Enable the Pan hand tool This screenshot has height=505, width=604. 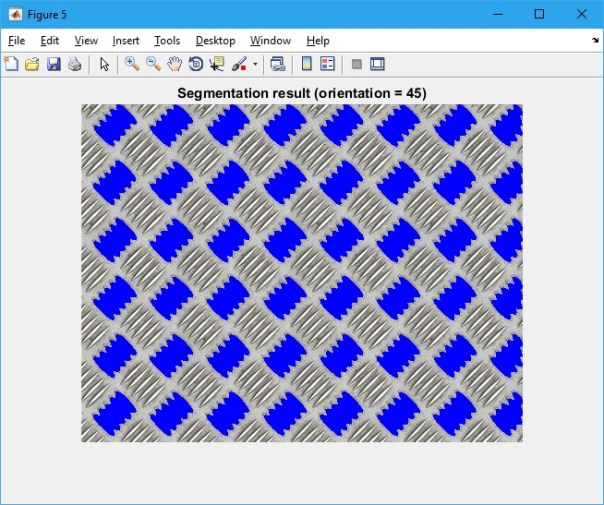pyautogui.click(x=174, y=65)
